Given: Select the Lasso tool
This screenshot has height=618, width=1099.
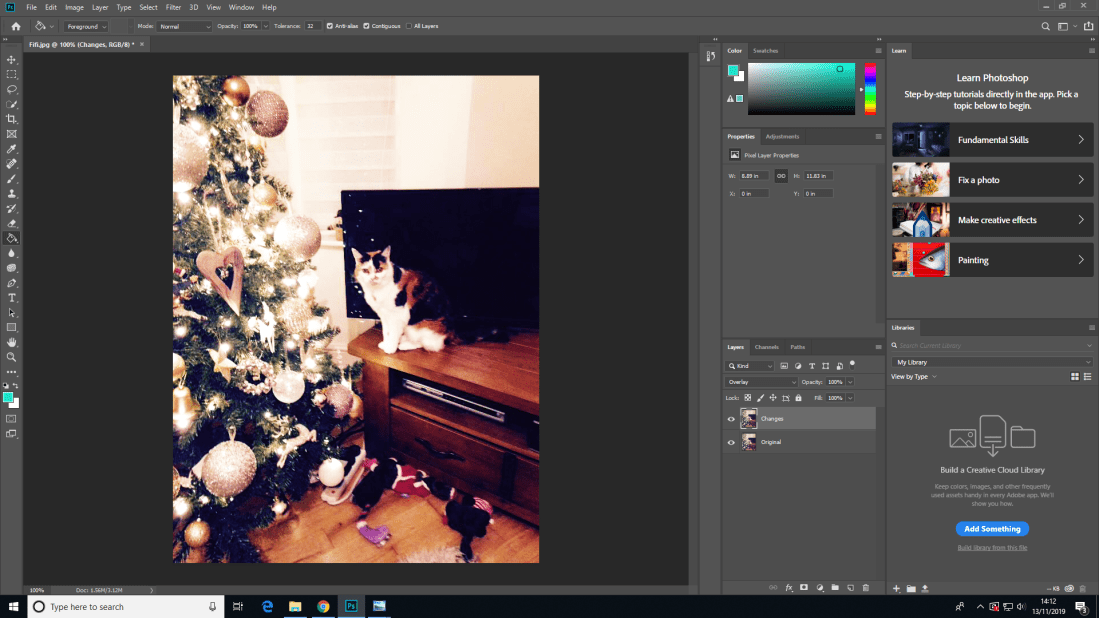Looking at the screenshot, I should click(x=12, y=89).
